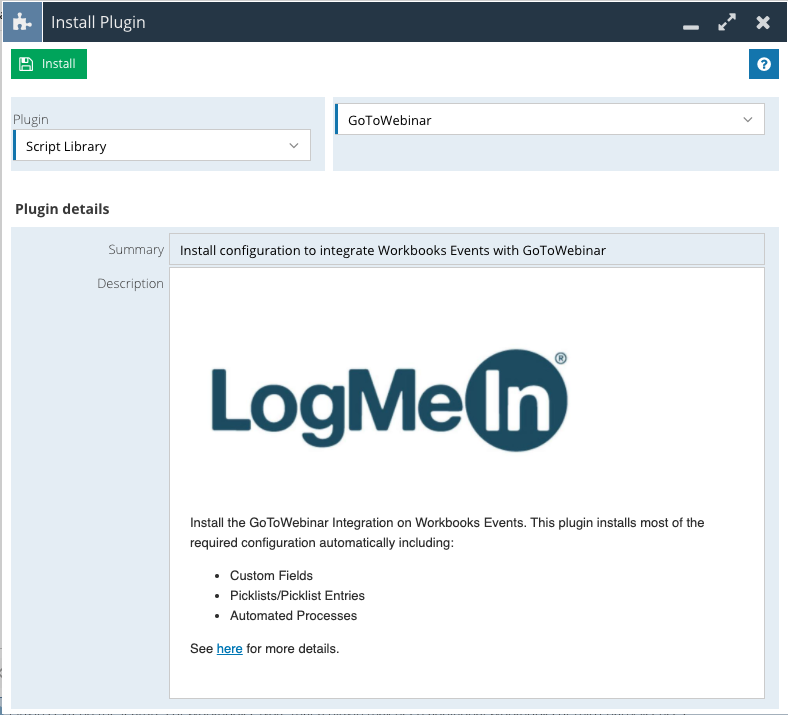Image resolution: width=788 pixels, height=715 pixels.
Task: Click the puzzle piece plugin icon
Action: click(x=21, y=22)
